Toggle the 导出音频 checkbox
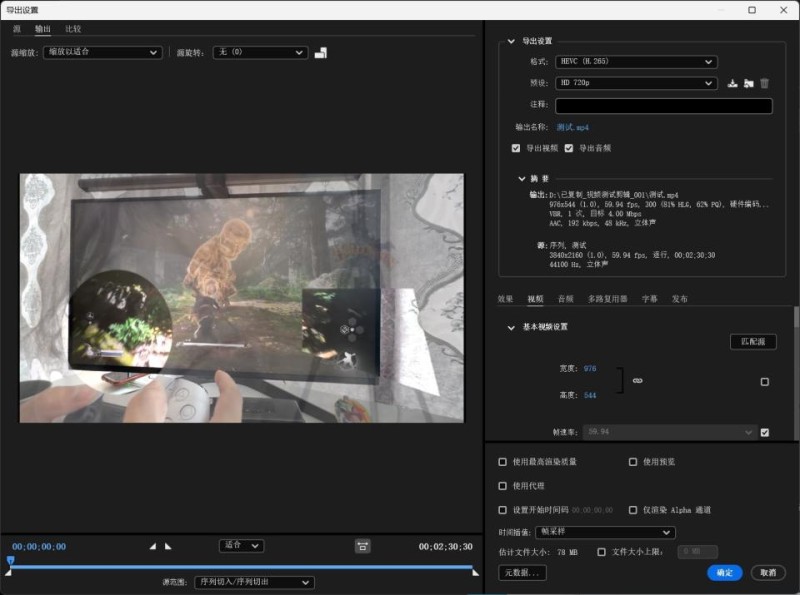Viewport: 800px width, 595px height. click(568, 148)
